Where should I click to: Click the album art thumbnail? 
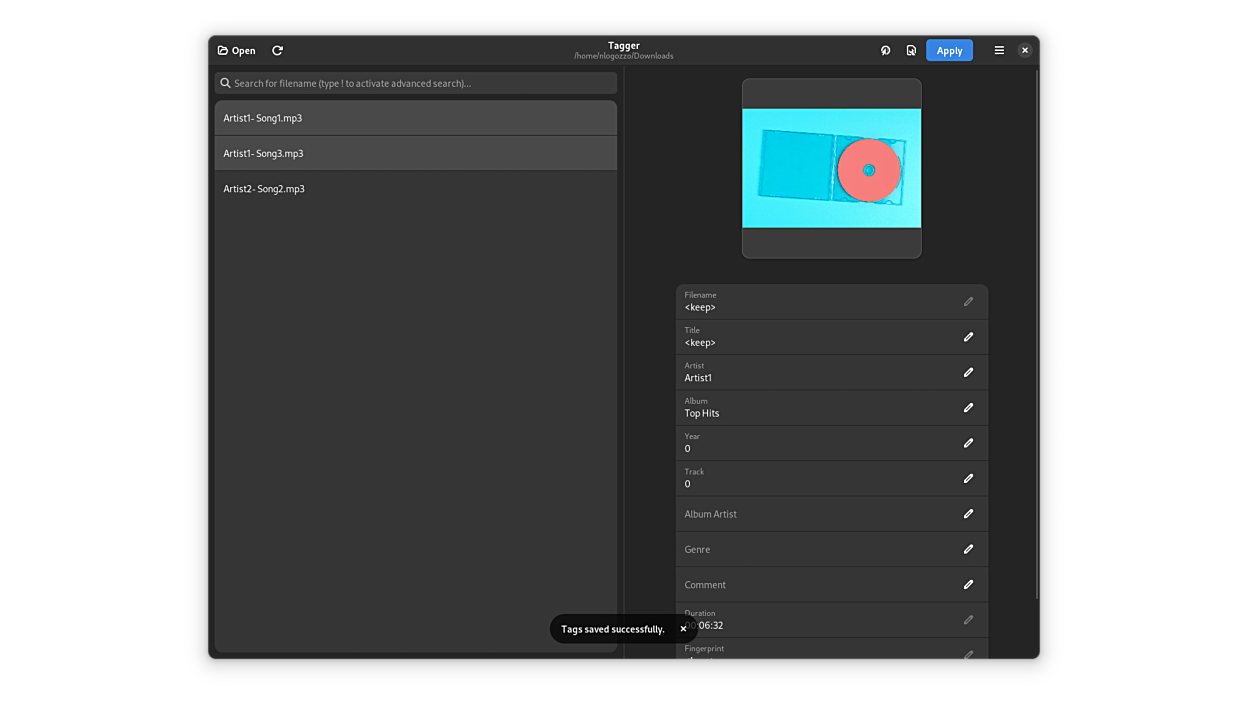point(832,168)
